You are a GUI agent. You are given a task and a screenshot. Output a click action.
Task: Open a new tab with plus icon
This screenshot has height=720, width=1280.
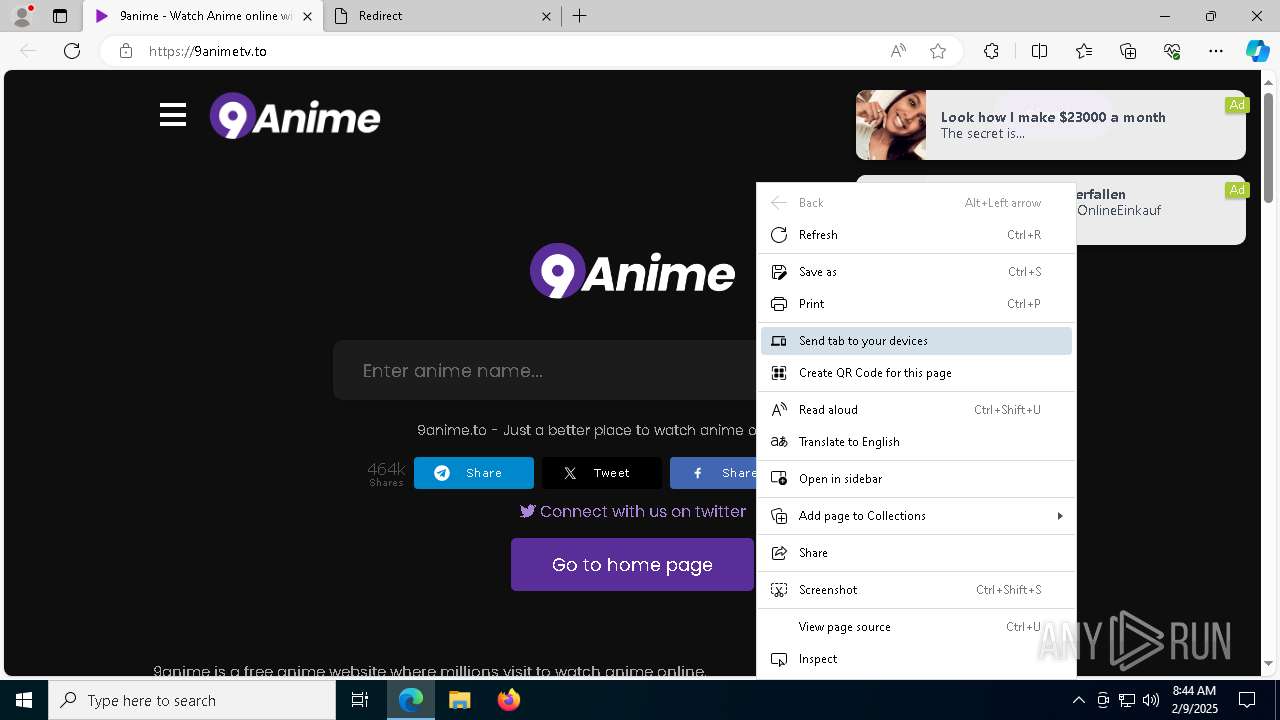click(580, 16)
